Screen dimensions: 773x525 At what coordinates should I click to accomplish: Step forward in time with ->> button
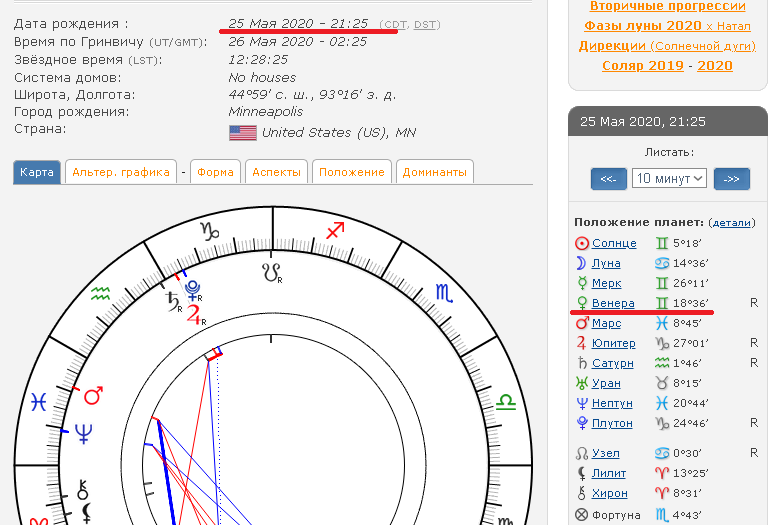[732, 178]
